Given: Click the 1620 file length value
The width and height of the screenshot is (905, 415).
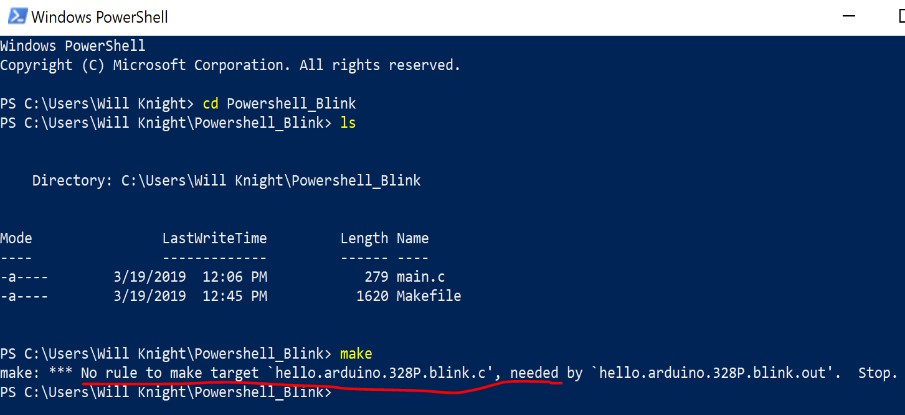Looking at the screenshot, I should click(x=372, y=296).
